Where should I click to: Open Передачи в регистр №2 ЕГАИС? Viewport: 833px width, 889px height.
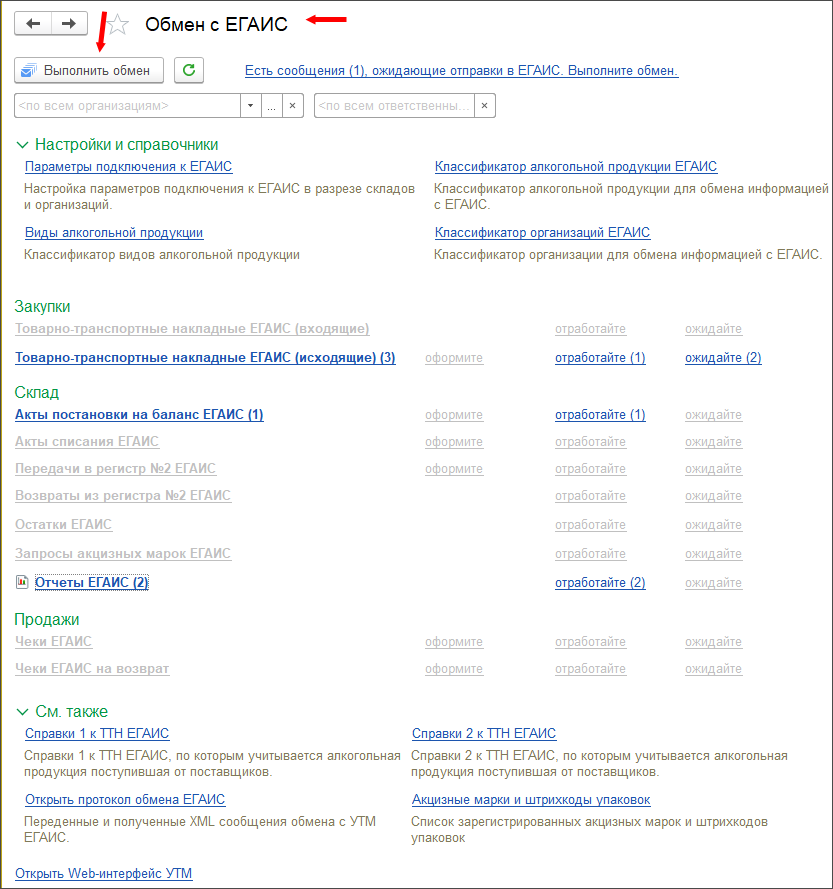115,469
